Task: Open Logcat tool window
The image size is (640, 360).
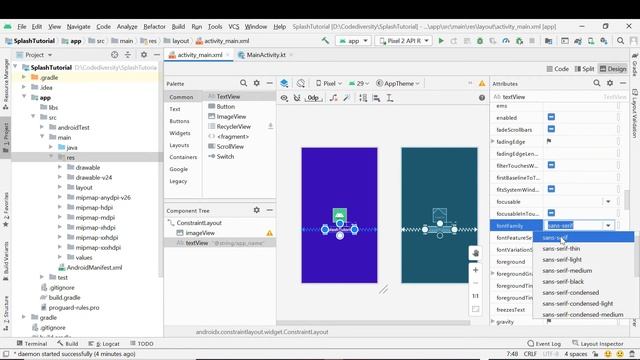Action: coord(104,344)
